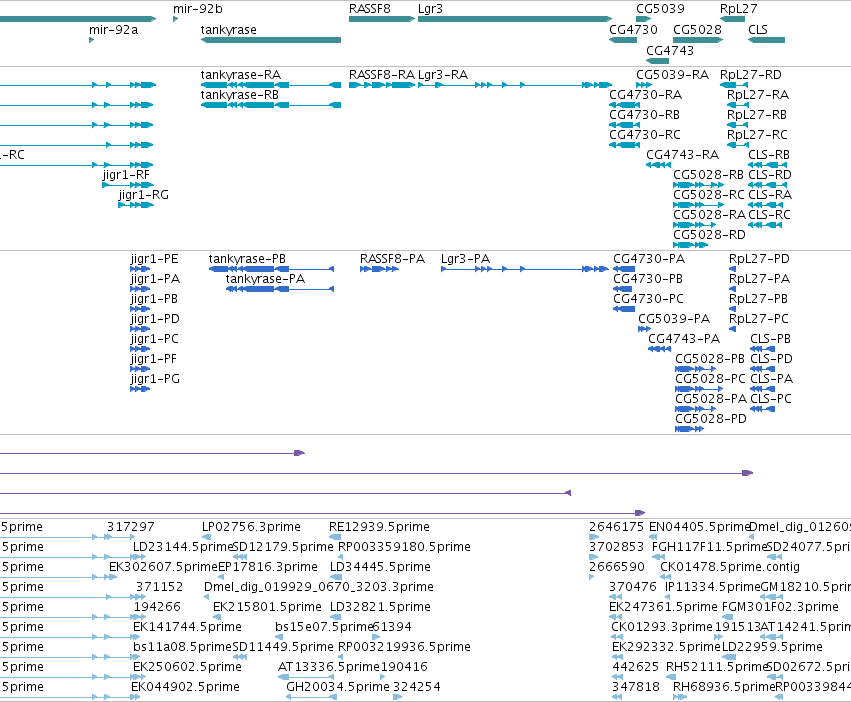Select the tankyrase-RB transcript
851x702 pixels.
click(271, 105)
